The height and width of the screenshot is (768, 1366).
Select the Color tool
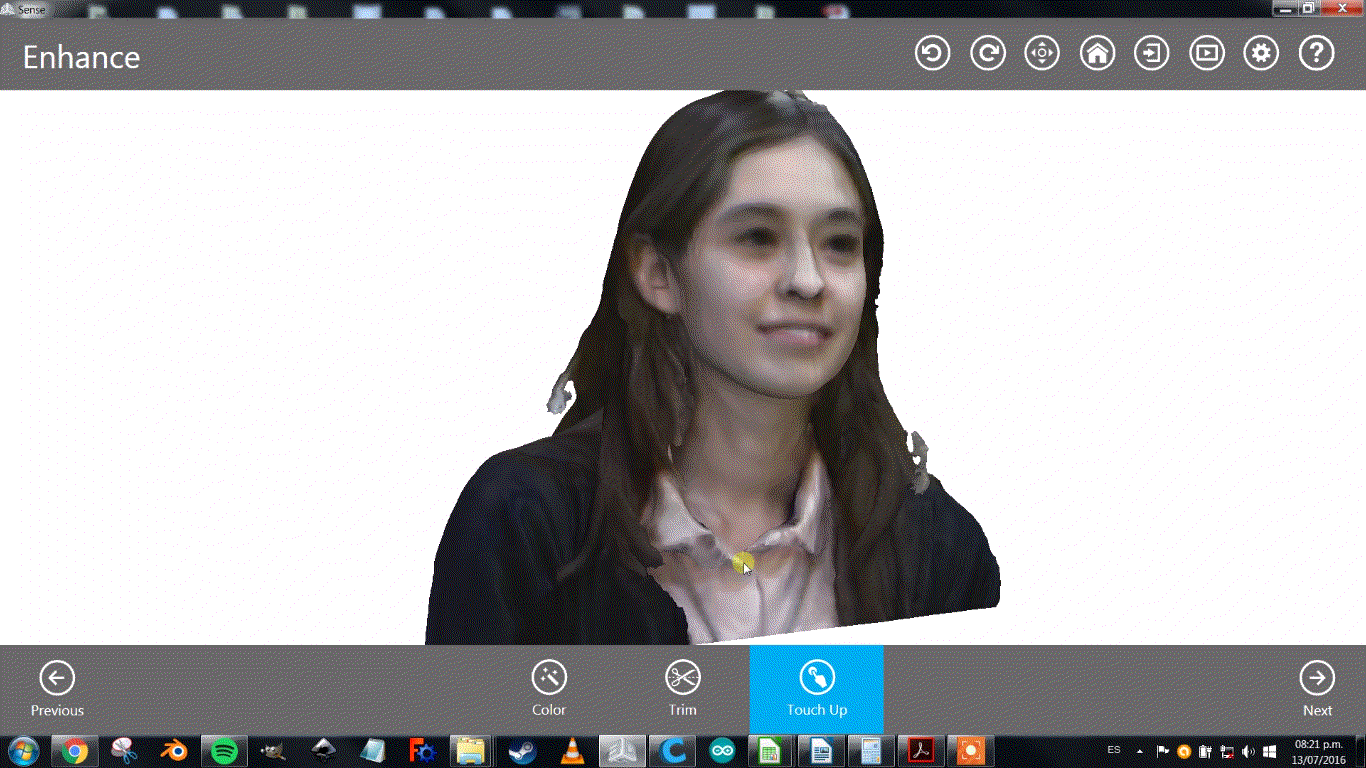(549, 686)
